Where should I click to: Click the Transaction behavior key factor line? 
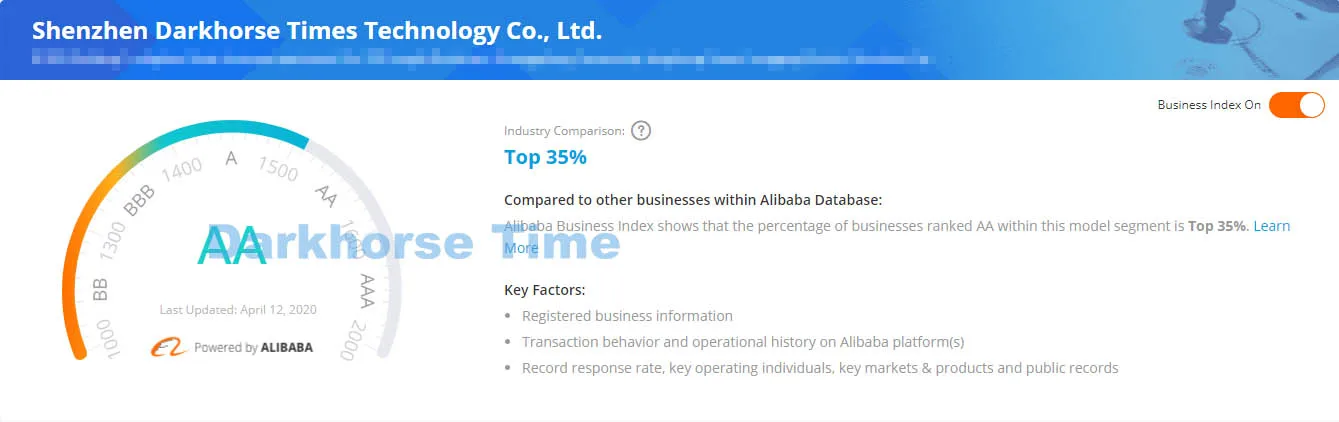click(x=743, y=342)
